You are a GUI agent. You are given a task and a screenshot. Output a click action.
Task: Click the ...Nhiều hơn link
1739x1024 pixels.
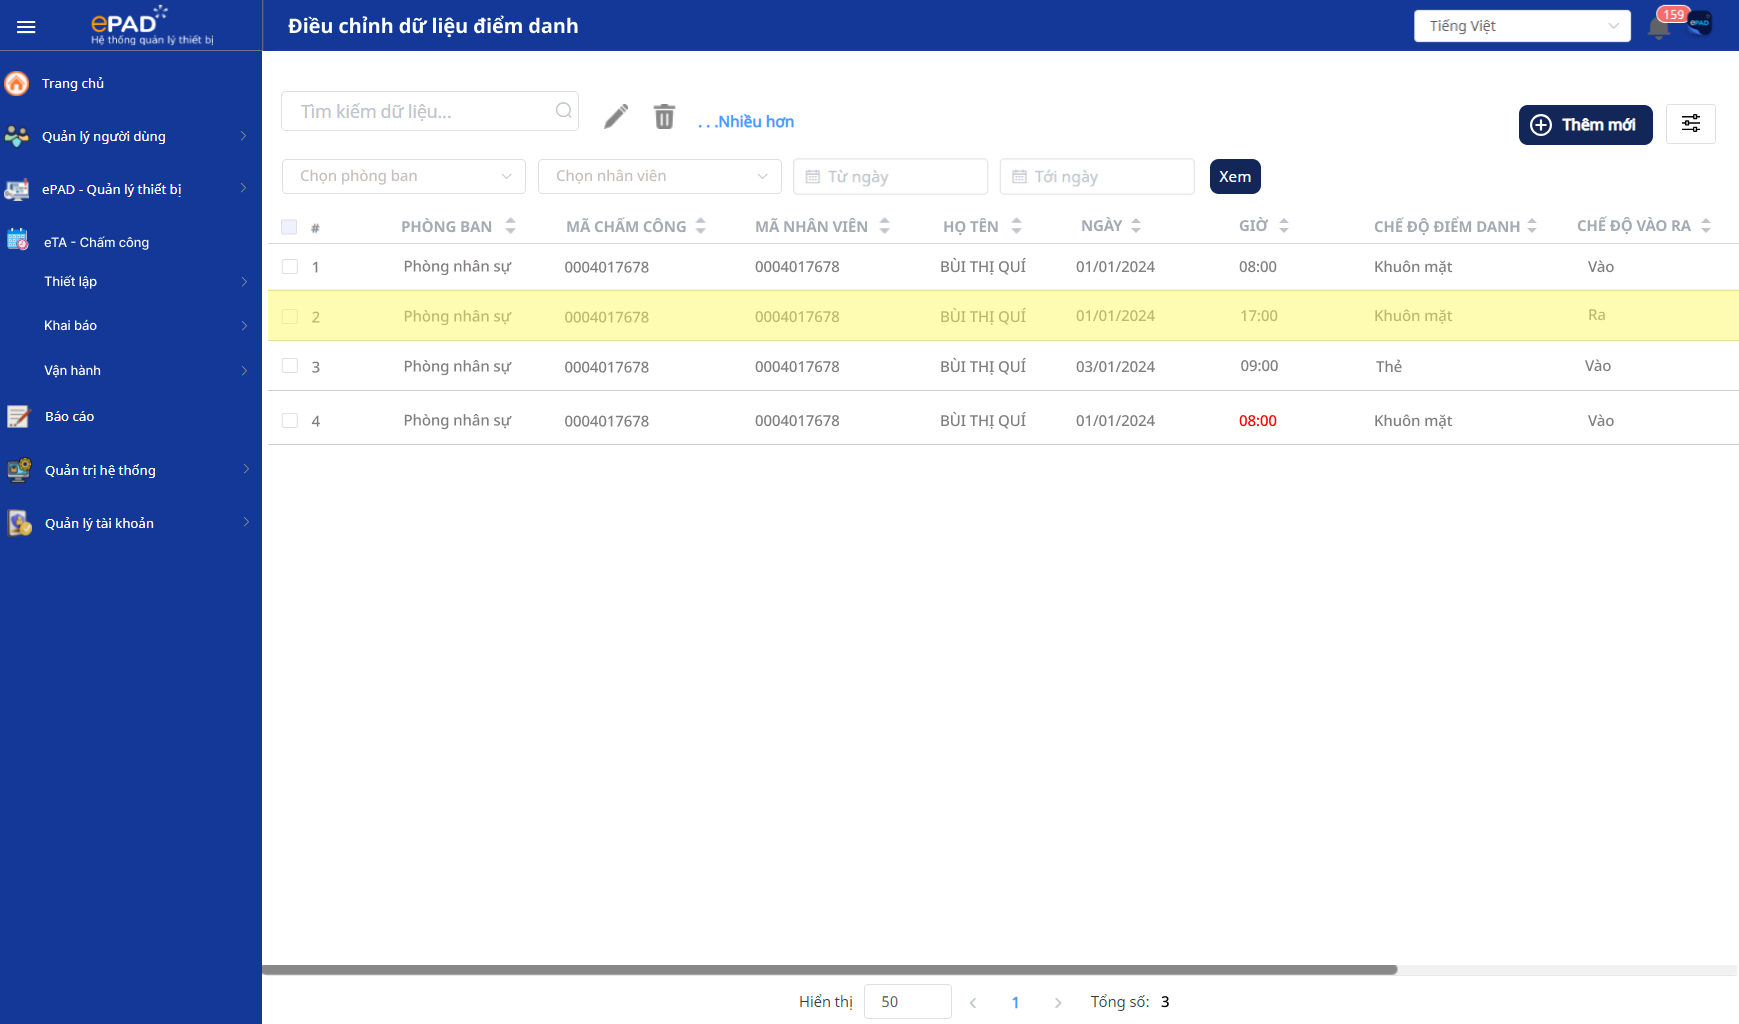(746, 121)
